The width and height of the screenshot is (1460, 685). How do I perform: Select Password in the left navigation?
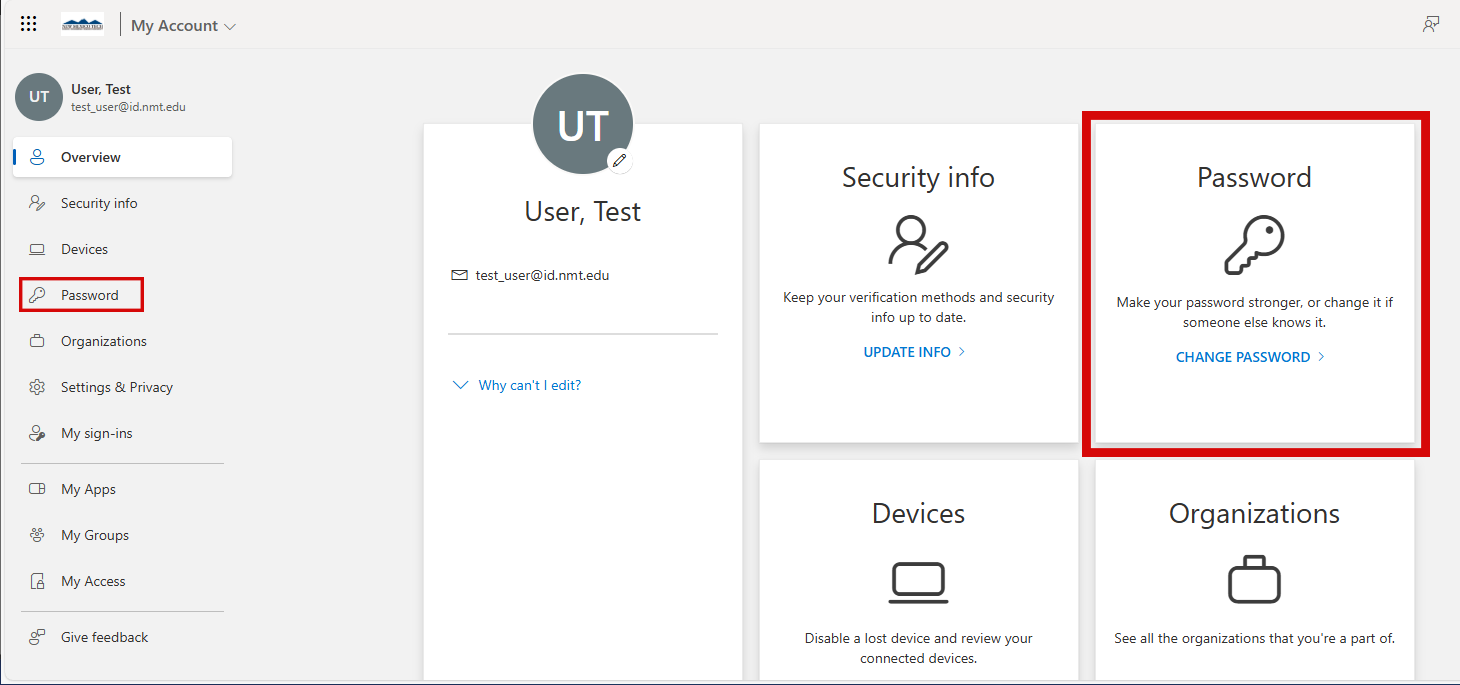[89, 295]
